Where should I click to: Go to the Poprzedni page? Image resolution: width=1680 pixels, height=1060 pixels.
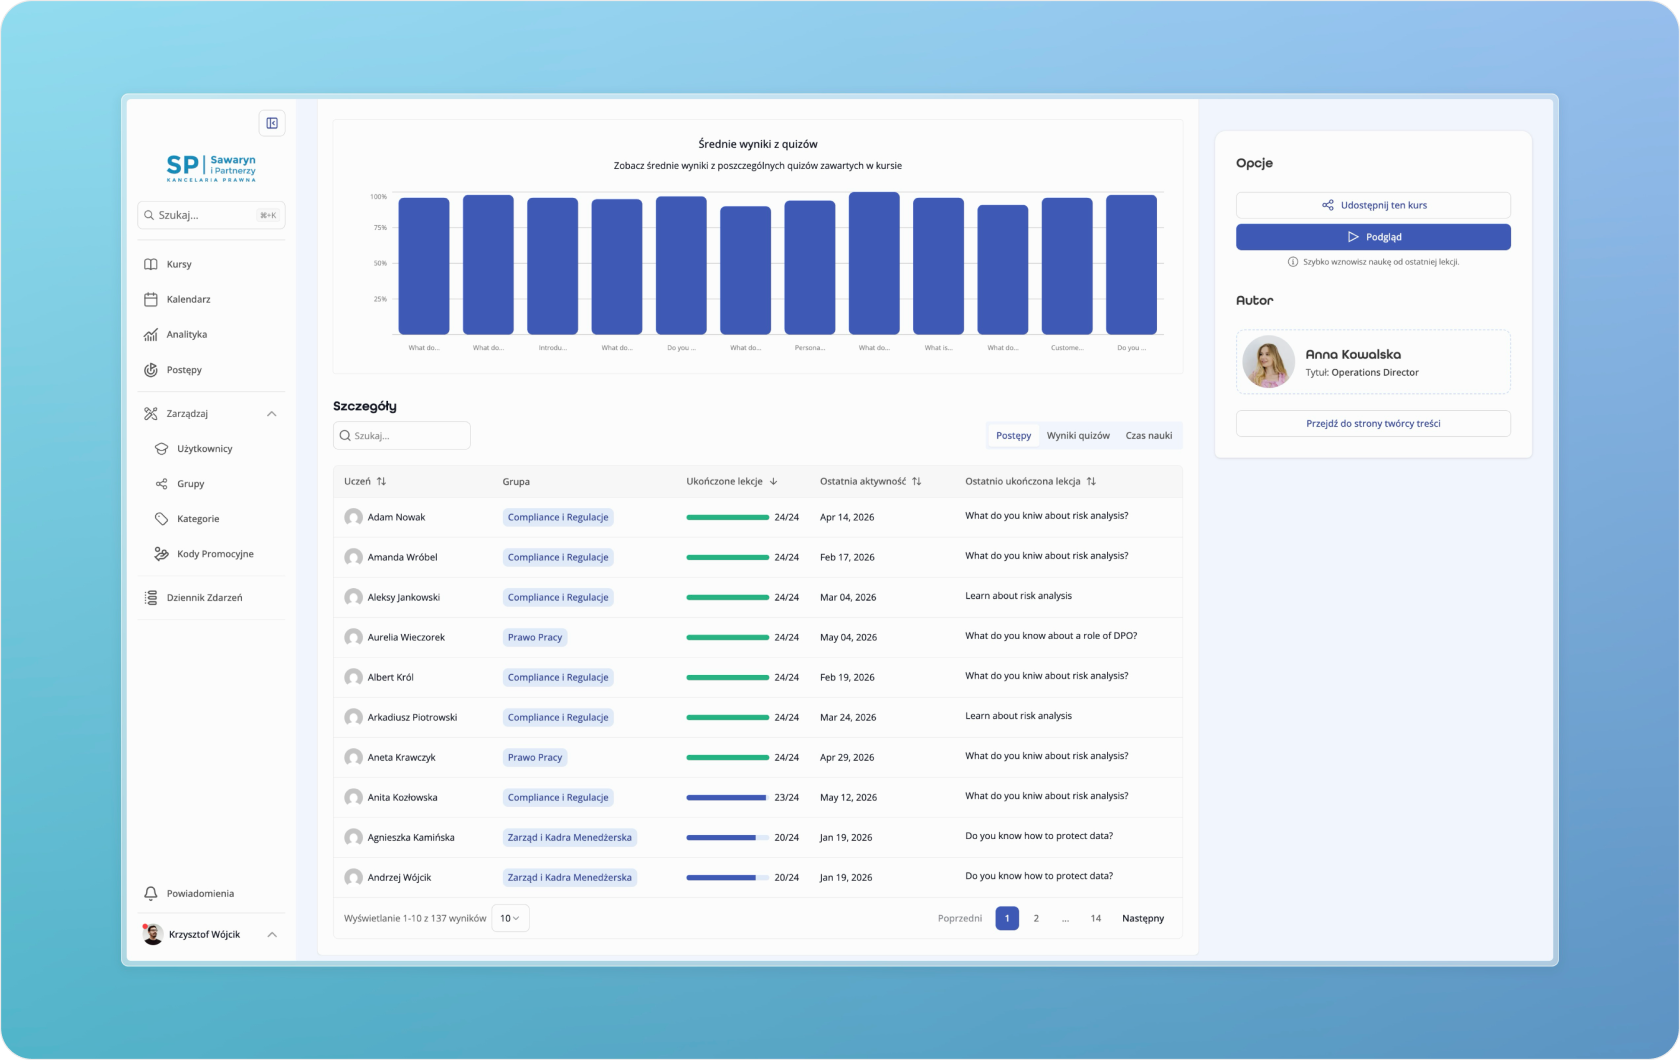pos(960,918)
